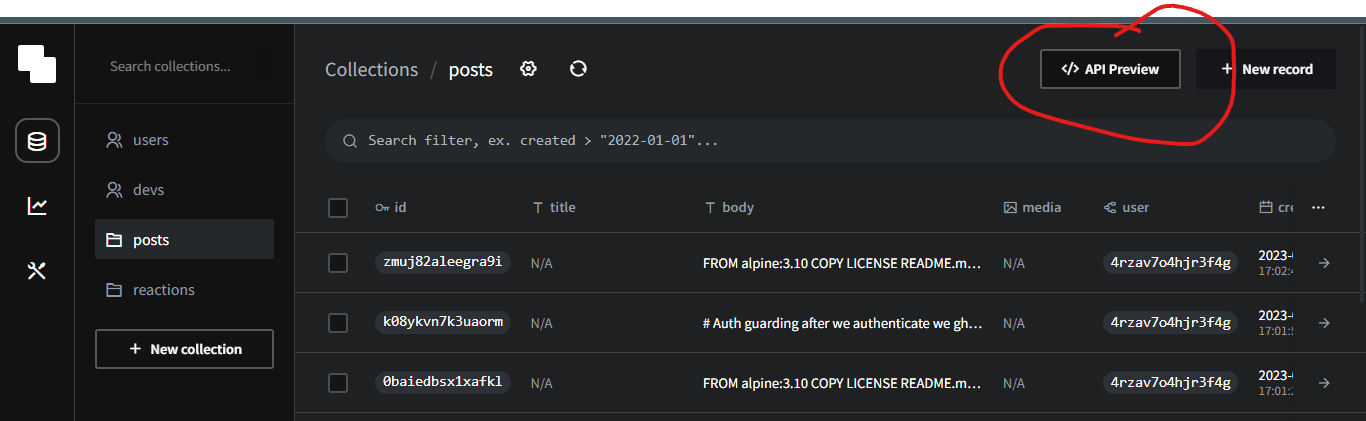Image resolution: width=1366 pixels, height=421 pixels.
Task: Open the Collections database sidebar icon
Action: click(x=37, y=141)
